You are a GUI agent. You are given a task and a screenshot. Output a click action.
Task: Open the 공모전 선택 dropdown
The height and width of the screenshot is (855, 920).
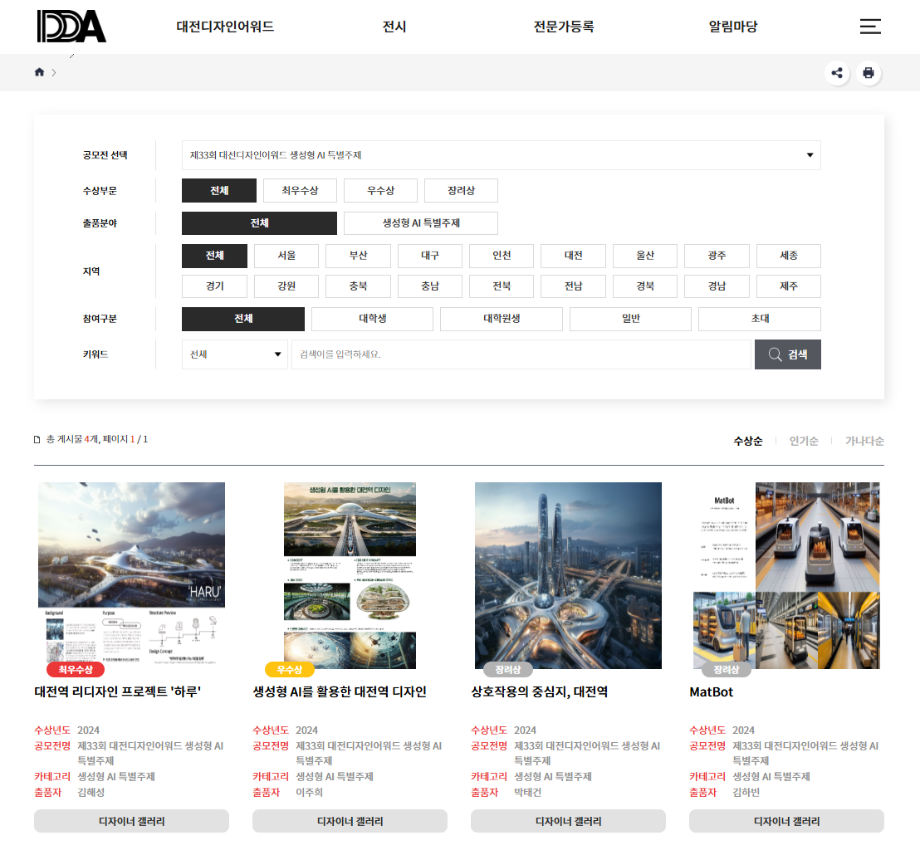tap(500, 155)
